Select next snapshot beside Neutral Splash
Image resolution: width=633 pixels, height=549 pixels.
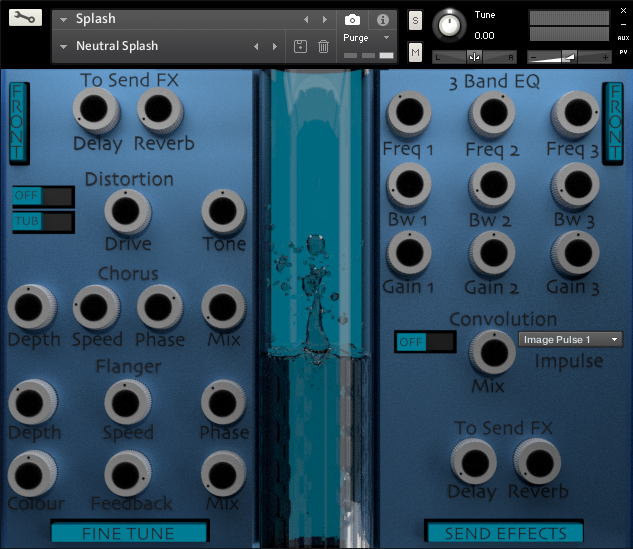pos(275,46)
